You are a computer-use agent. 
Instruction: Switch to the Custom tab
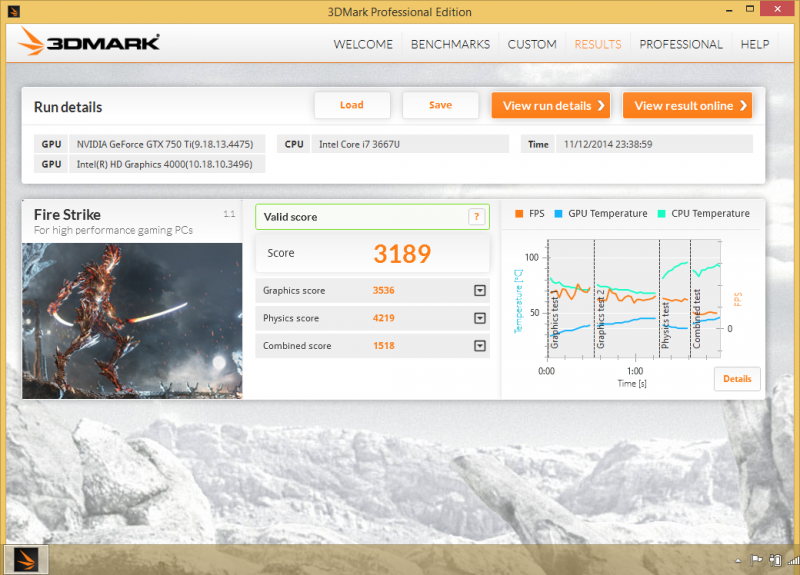[x=532, y=44]
